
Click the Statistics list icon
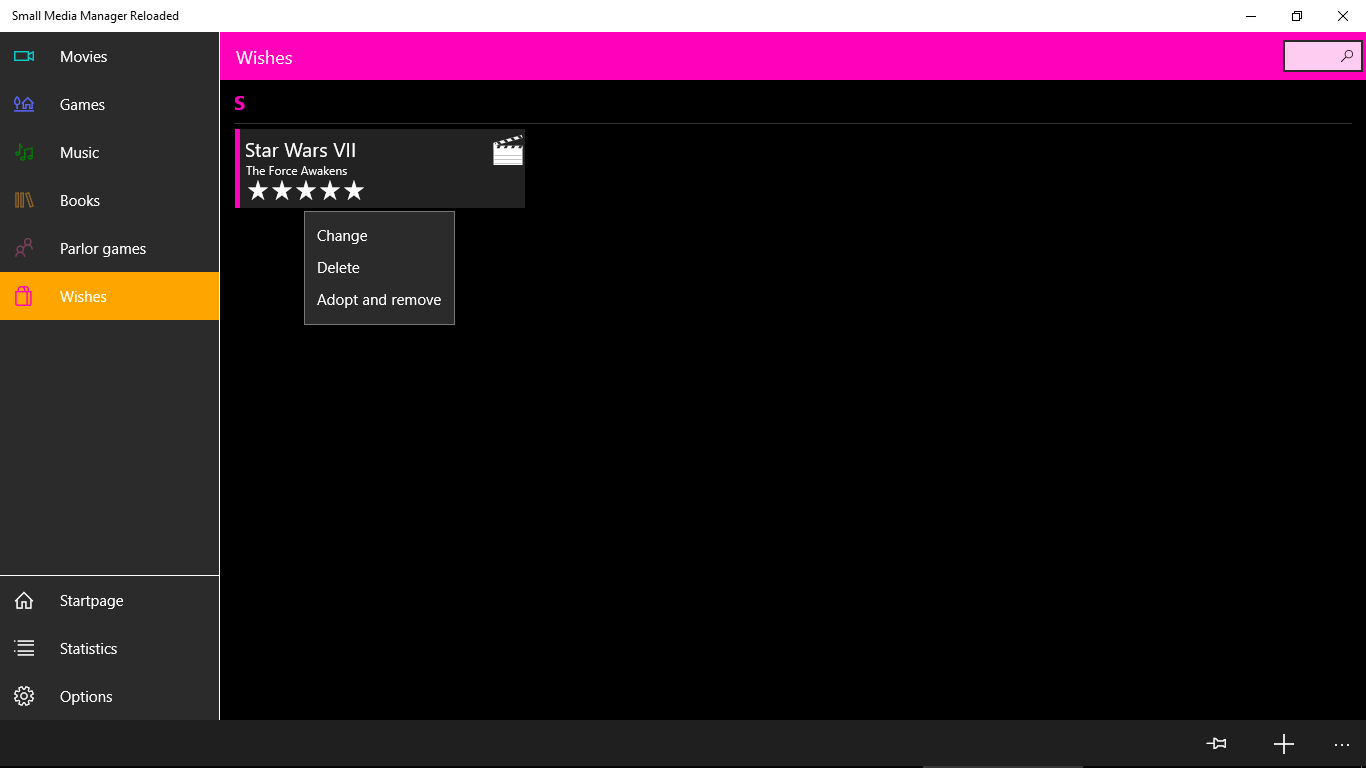tap(24, 648)
